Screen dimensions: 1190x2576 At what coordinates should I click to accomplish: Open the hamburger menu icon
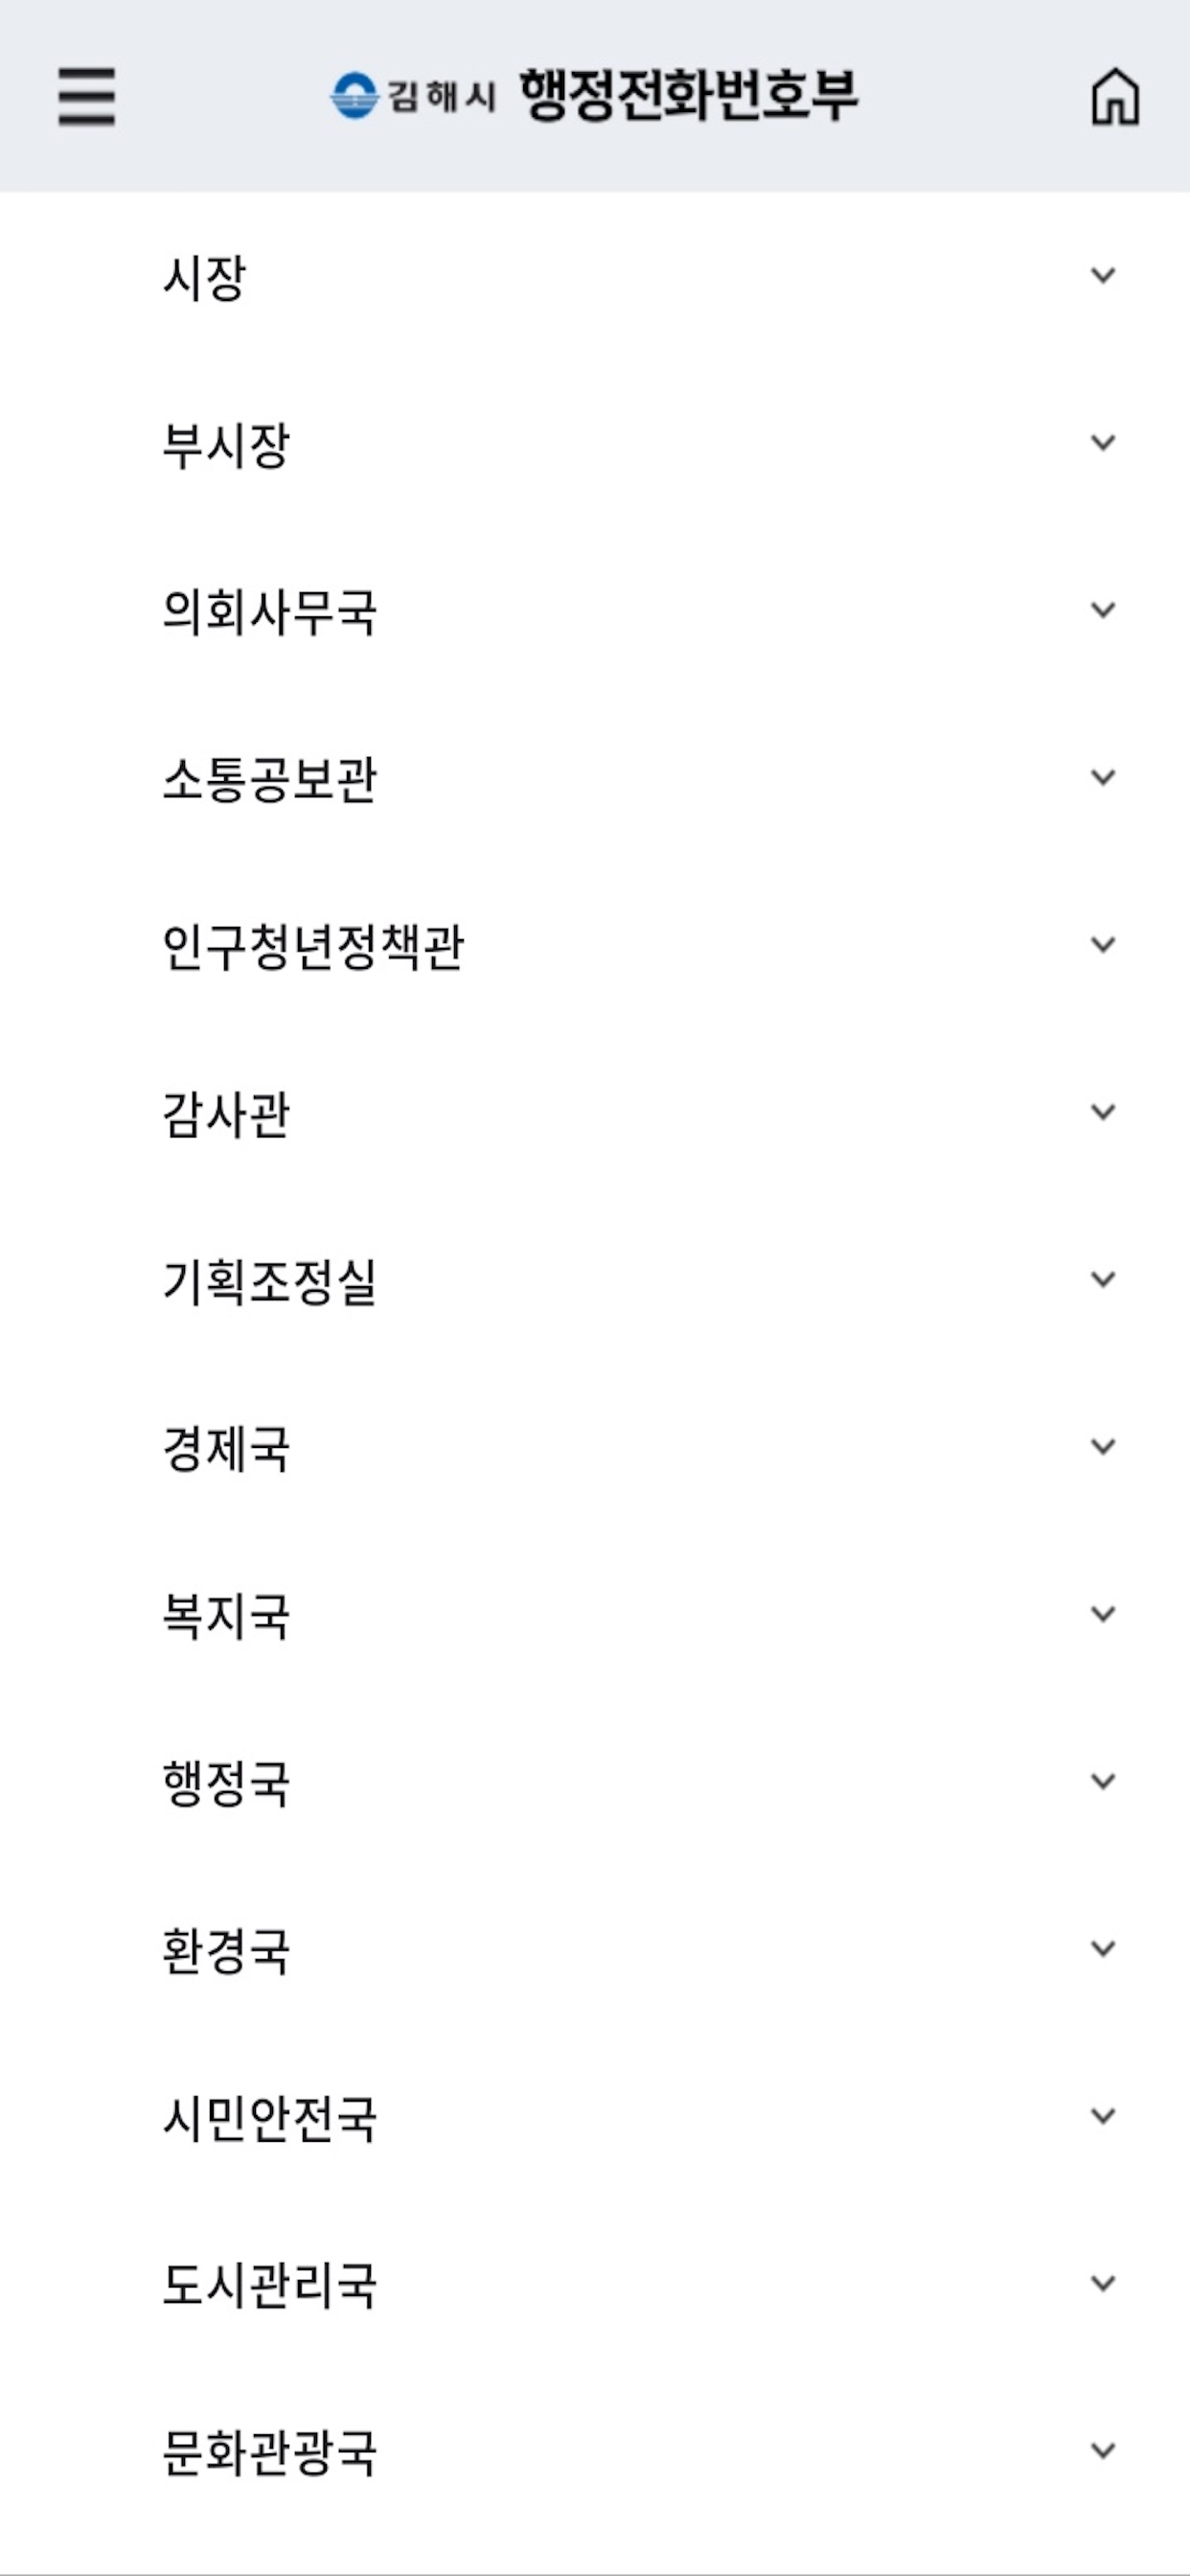tap(86, 97)
